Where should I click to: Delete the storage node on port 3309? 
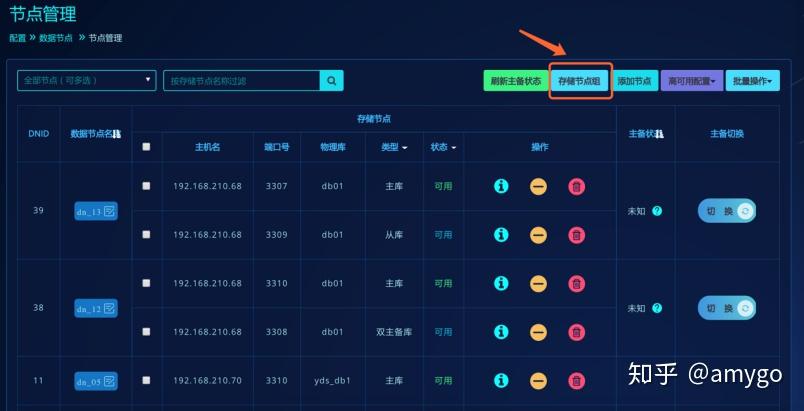pos(576,235)
